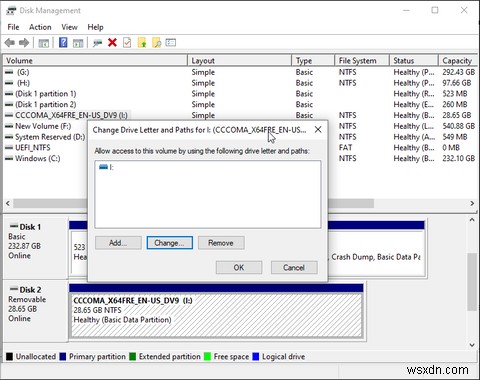Screen dimensions: 480x380
Task: Click the dark blue Primary partition swatch
Action: [x=63, y=357]
